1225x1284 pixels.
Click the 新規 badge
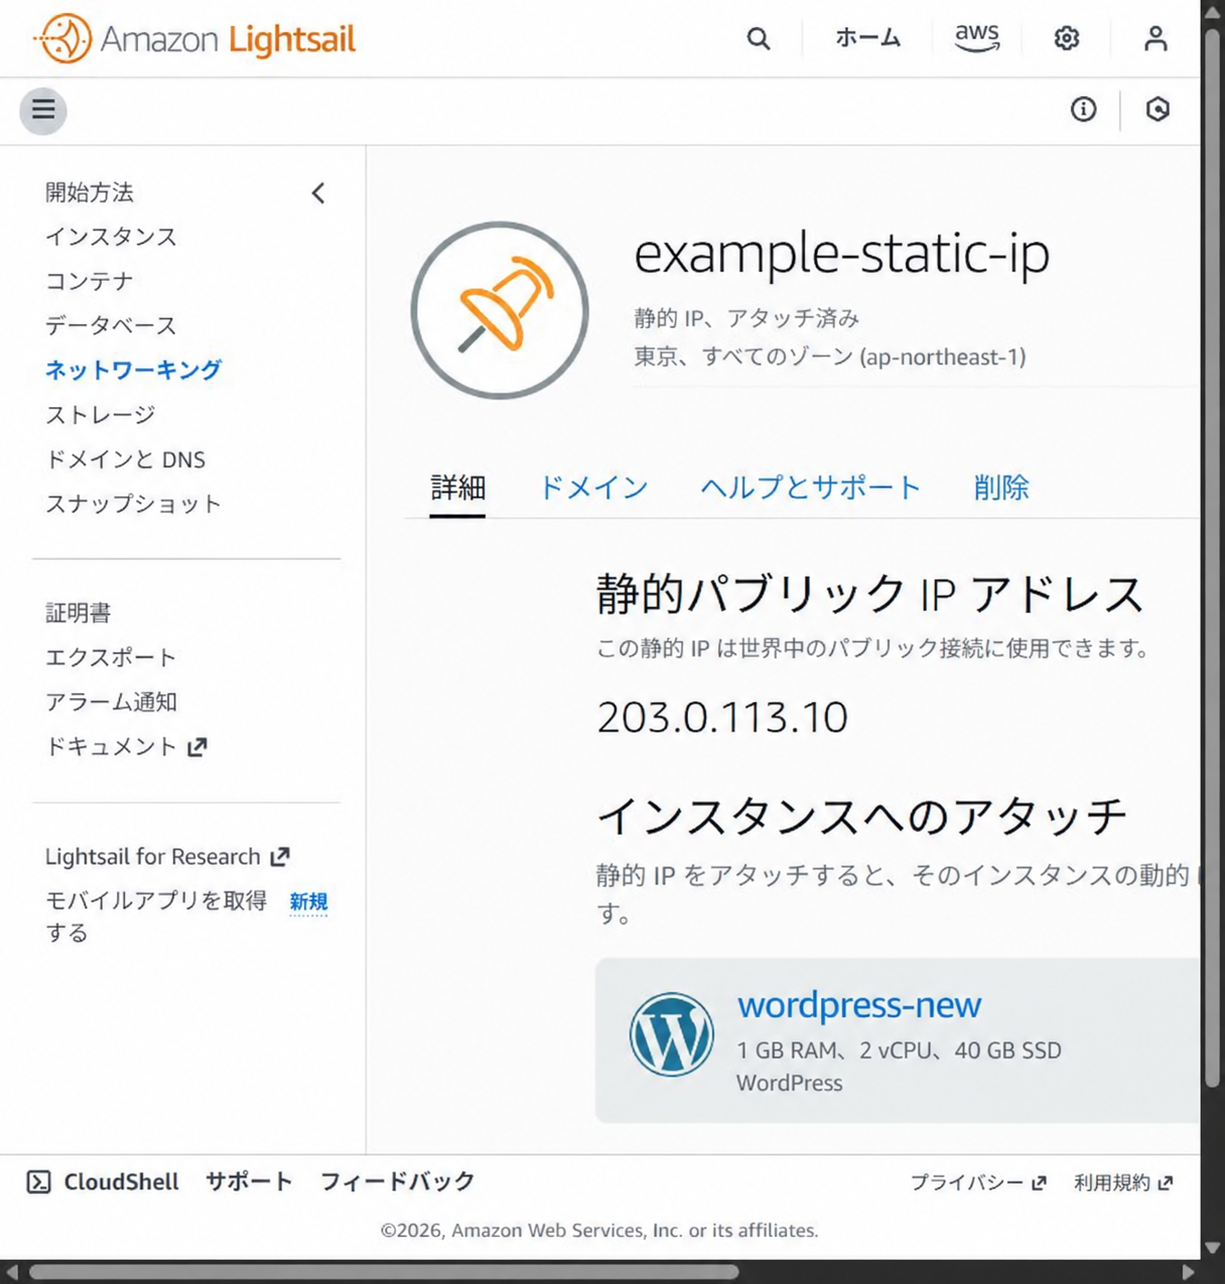[308, 902]
